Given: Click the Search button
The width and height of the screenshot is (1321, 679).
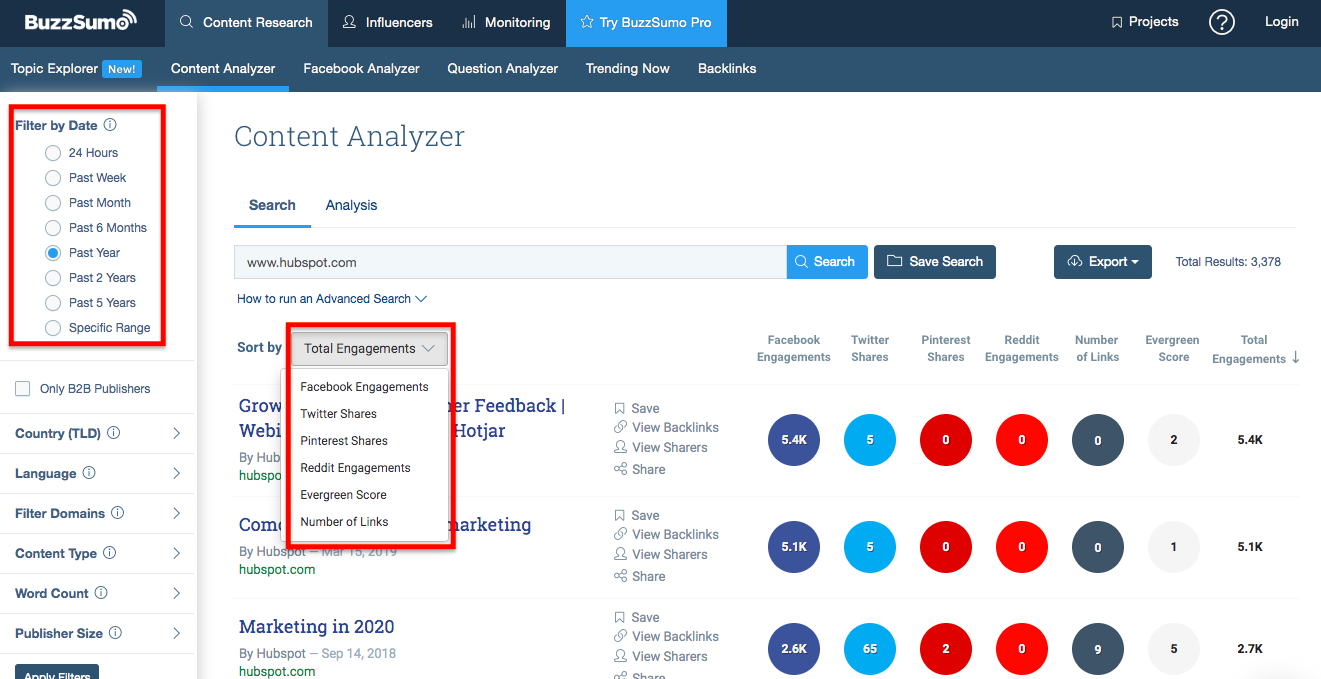Looking at the screenshot, I should click(827, 262).
